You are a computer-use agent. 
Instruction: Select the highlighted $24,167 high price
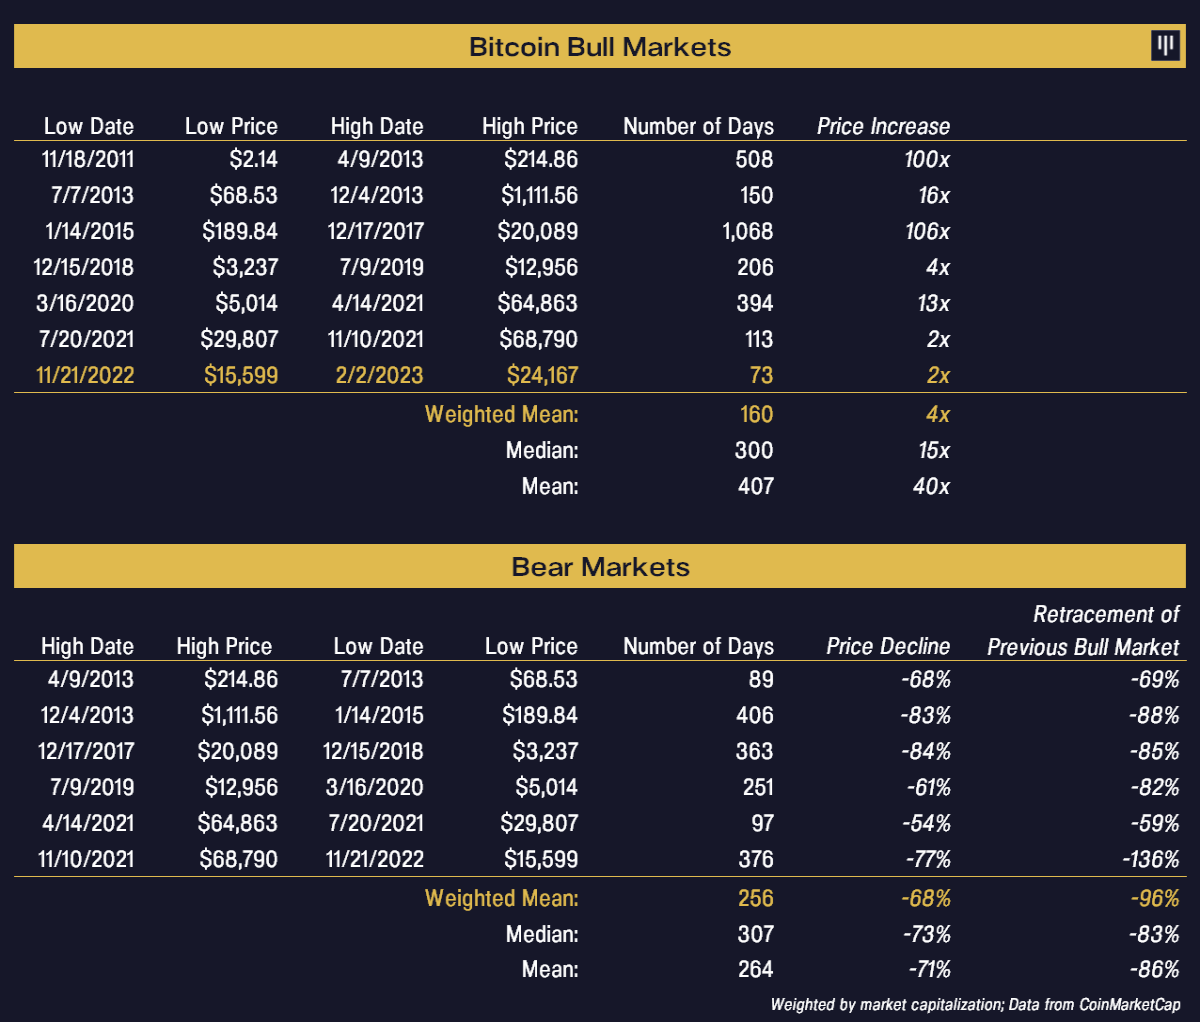pyautogui.click(x=542, y=375)
